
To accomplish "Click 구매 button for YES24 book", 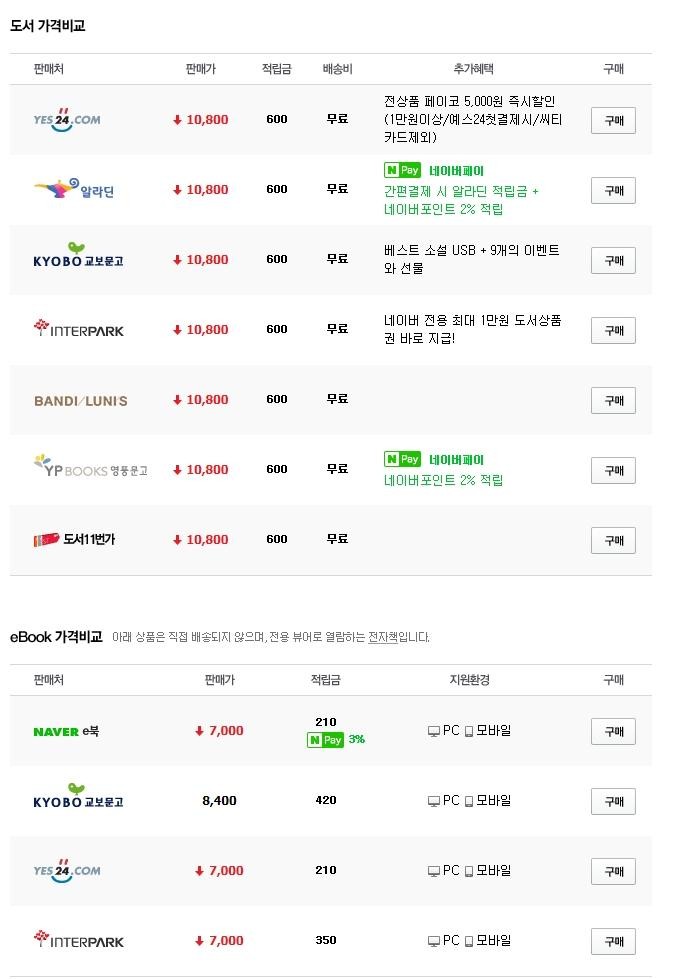I will click(613, 121).
